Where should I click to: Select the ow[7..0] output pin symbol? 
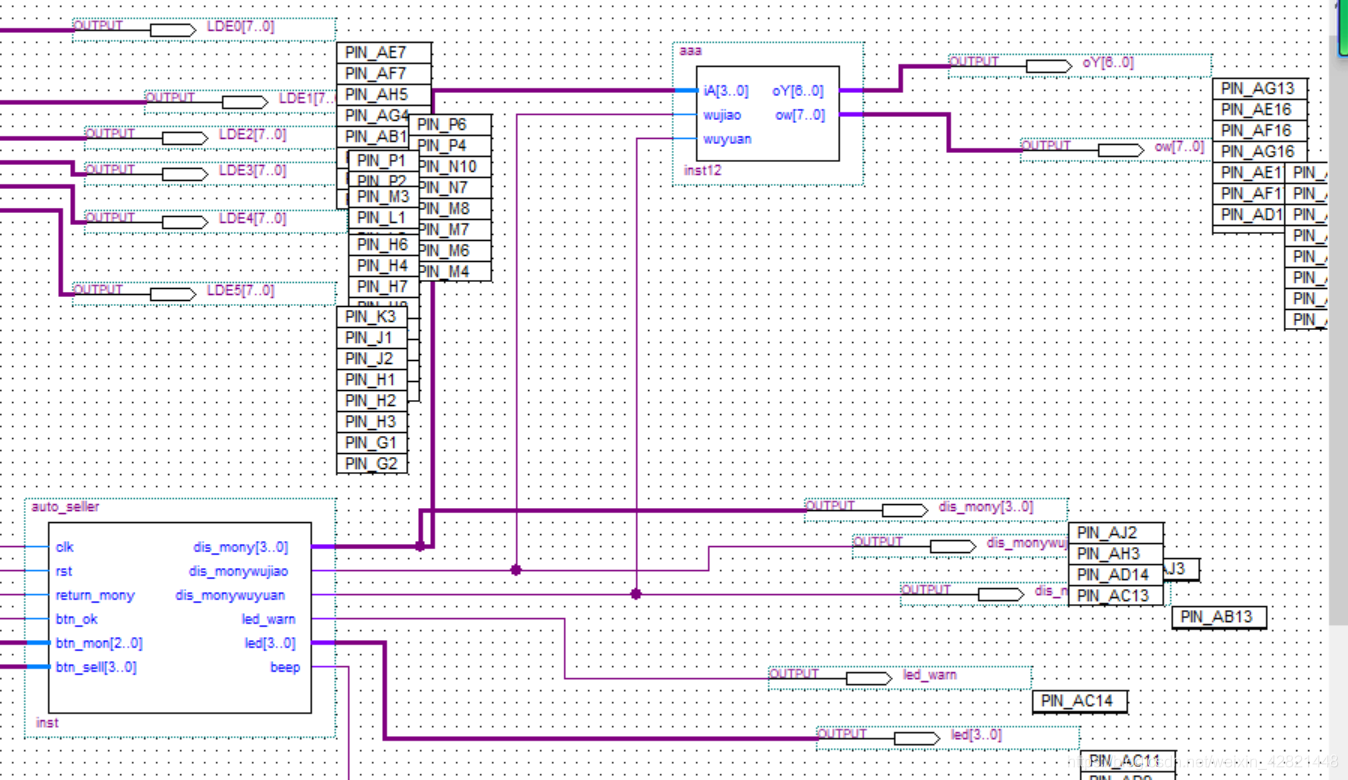[1121, 150]
